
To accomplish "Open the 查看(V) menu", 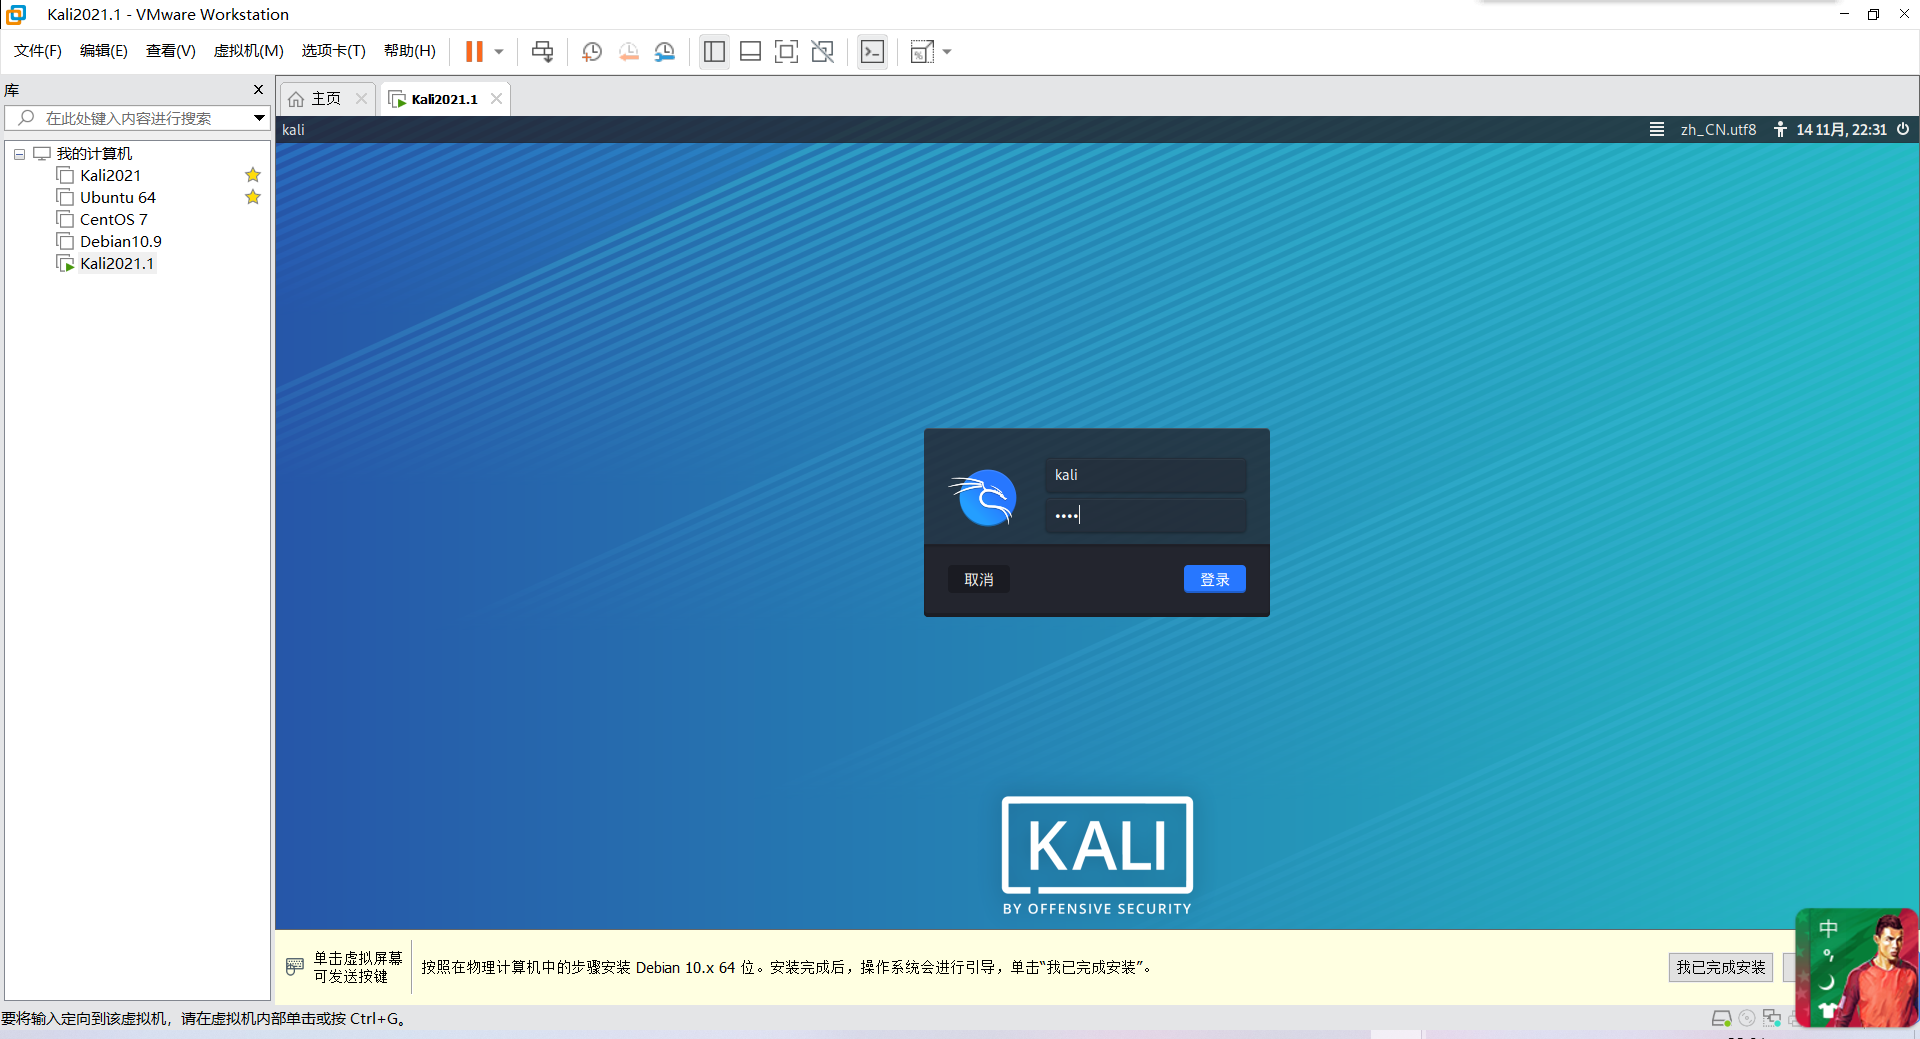I will [171, 51].
